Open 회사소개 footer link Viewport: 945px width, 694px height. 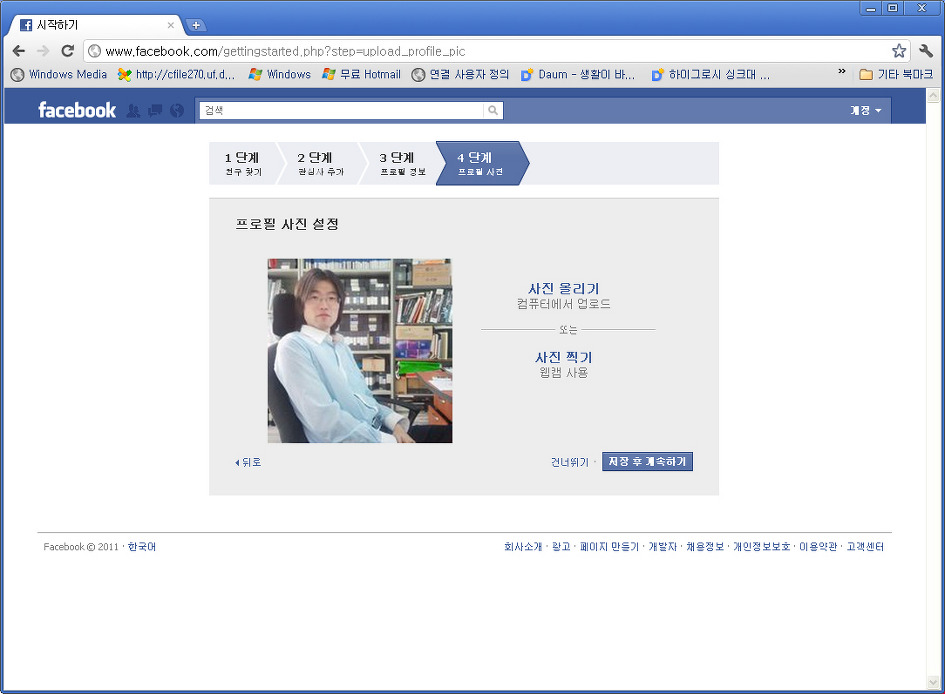[x=523, y=546]
